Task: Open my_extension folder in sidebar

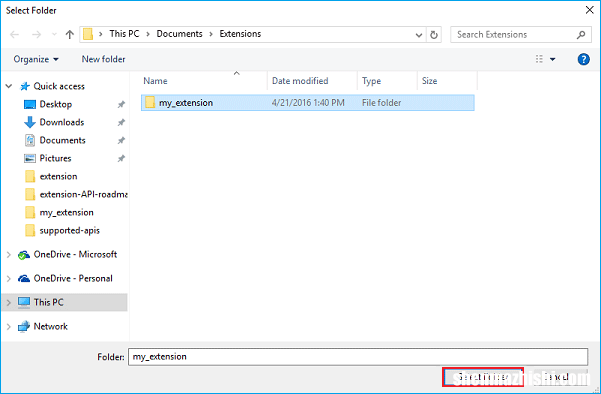Action: [x=66, y=212]
